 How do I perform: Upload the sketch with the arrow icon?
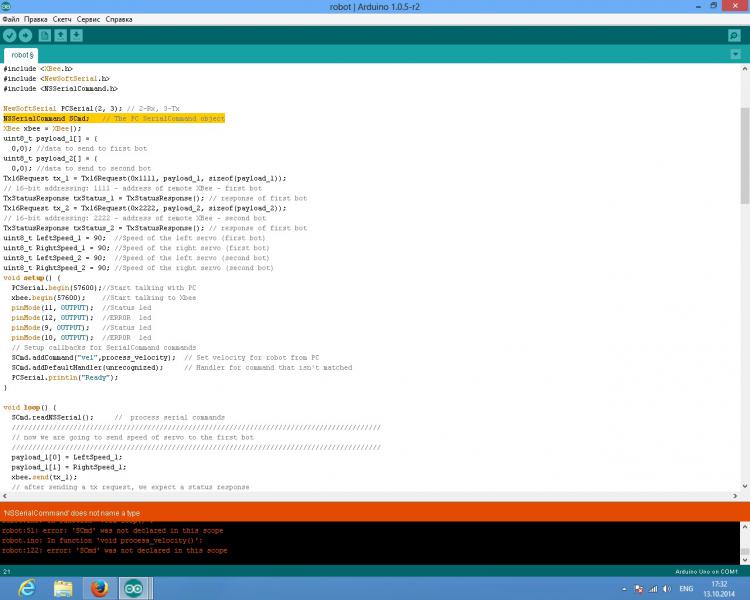tap(25, 35)
